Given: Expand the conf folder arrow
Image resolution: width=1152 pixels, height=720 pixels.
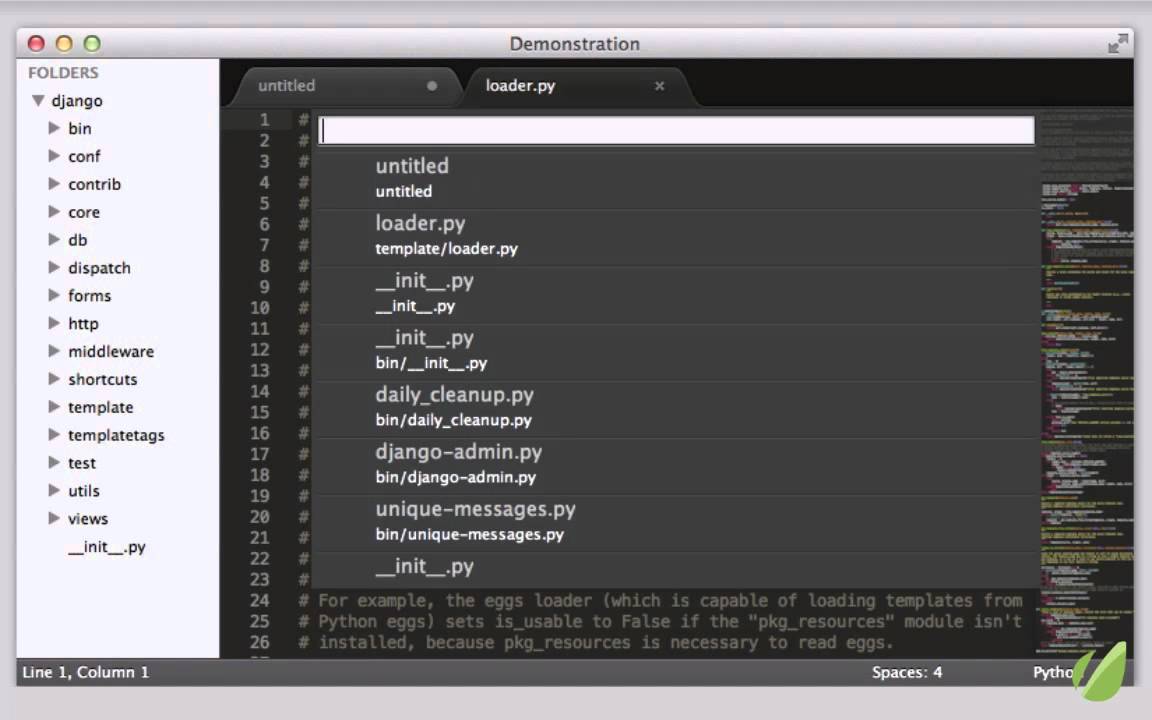Looking at the screenshot, I should [54, 156].
